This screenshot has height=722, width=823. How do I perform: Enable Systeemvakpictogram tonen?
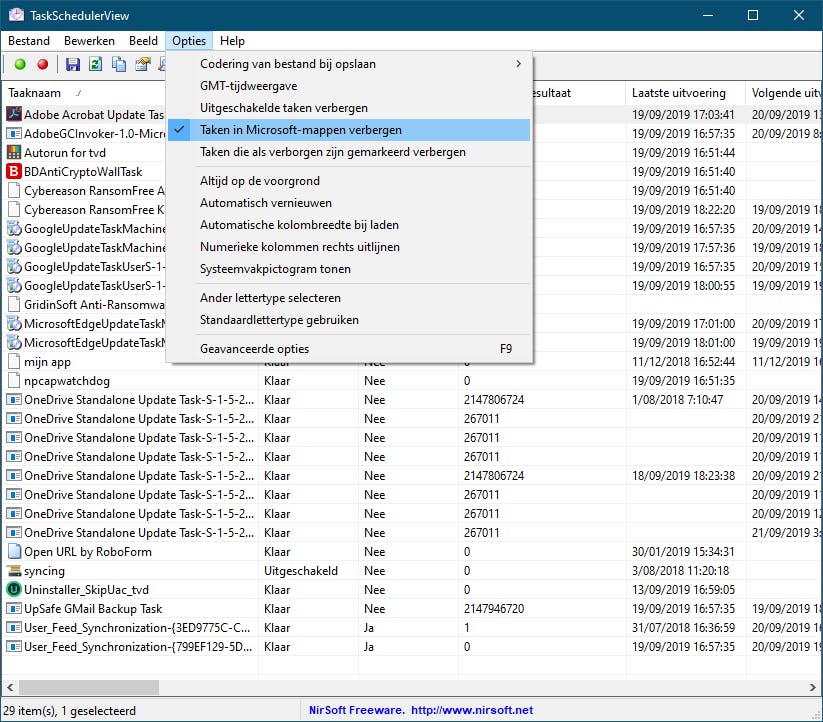pos(349,269)
